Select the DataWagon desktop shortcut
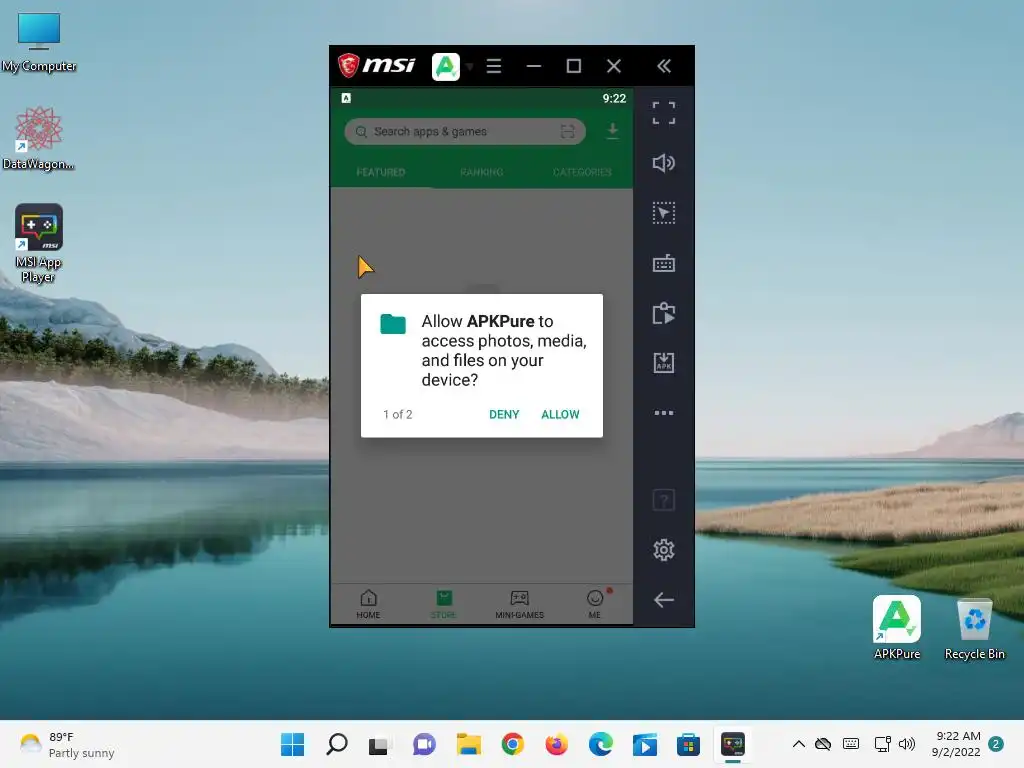Screen dimensions: 1024x768 click(x=39, y=138)
